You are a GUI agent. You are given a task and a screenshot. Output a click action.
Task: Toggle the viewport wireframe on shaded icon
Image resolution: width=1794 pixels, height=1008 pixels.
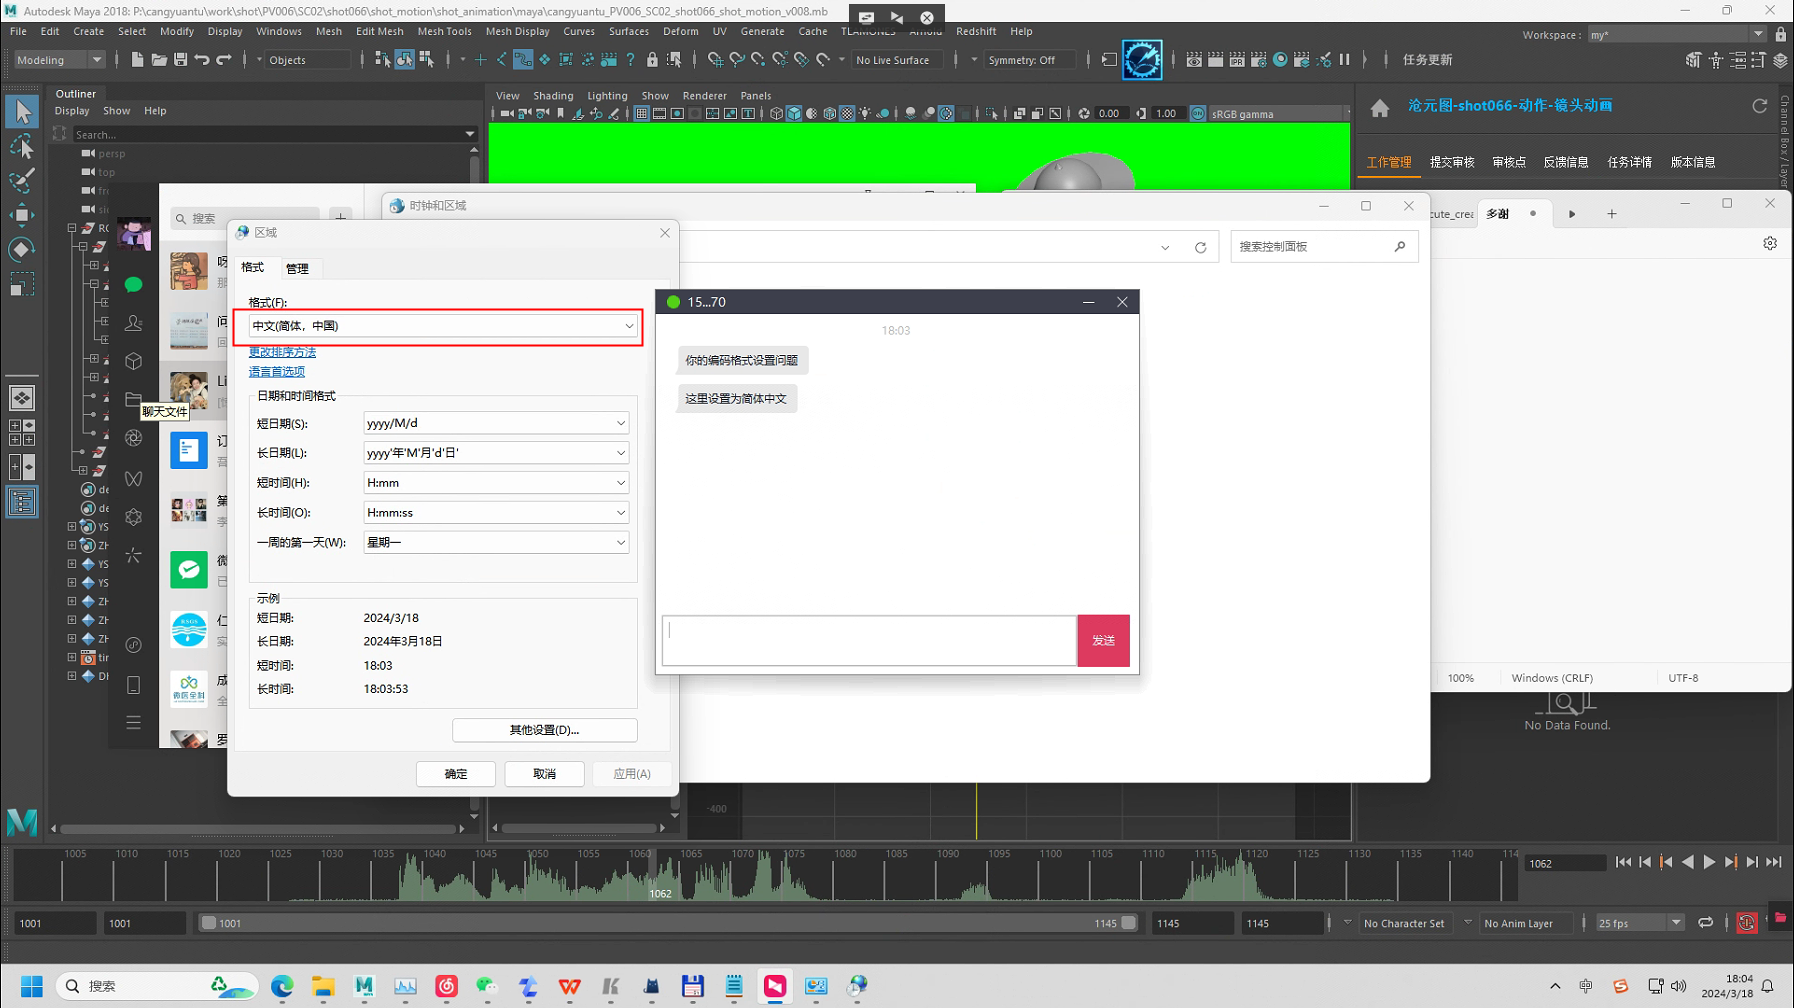pyautogui.click(x=829, y=114)
